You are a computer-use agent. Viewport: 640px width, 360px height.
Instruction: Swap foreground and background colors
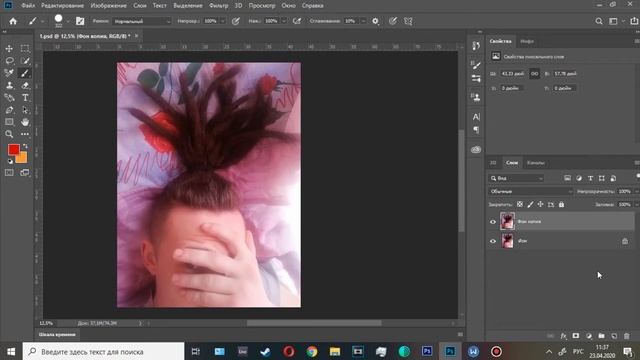pyautogui.click(x=25, y=146)
